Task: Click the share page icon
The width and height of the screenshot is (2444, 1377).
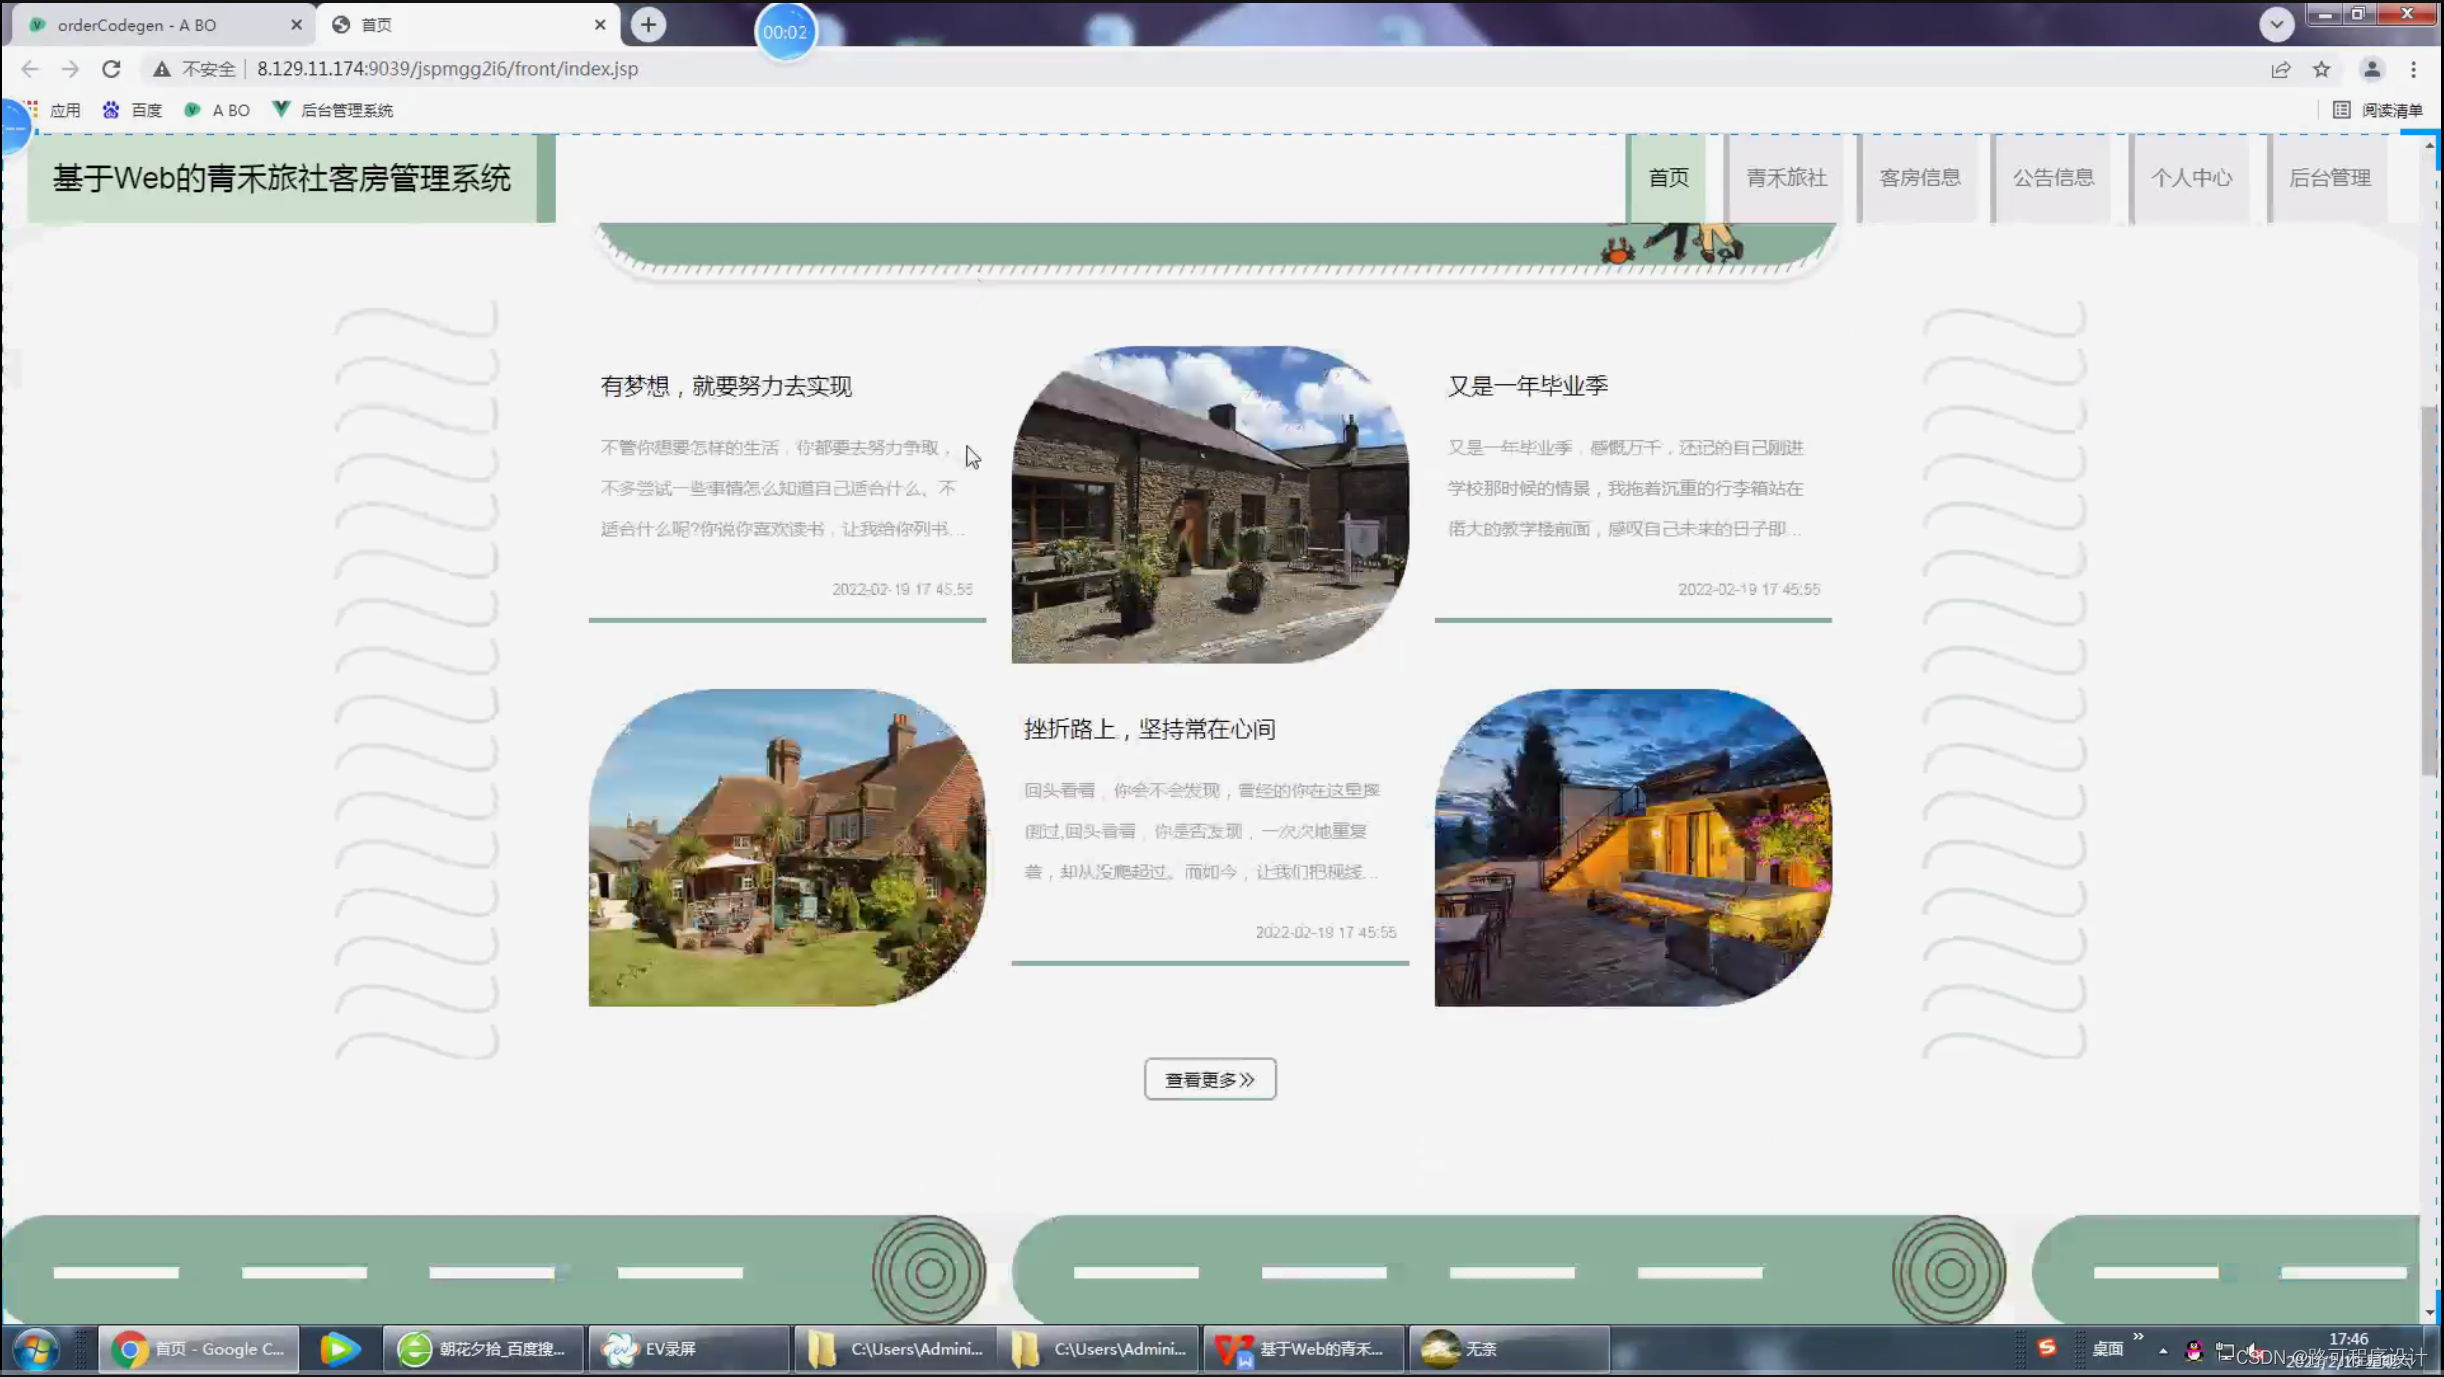Action: click(2280, 69)
